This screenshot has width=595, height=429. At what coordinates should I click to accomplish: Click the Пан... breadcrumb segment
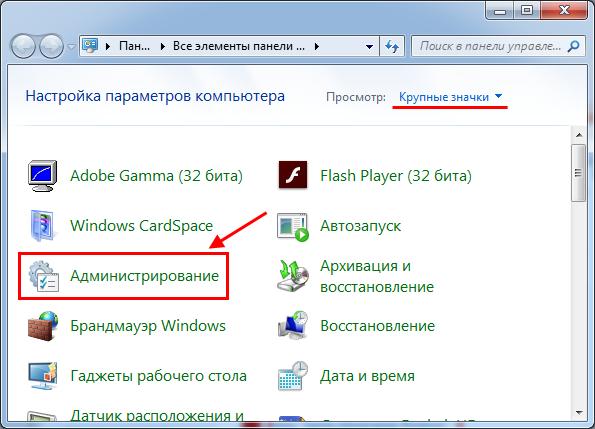tap(134, 46)
